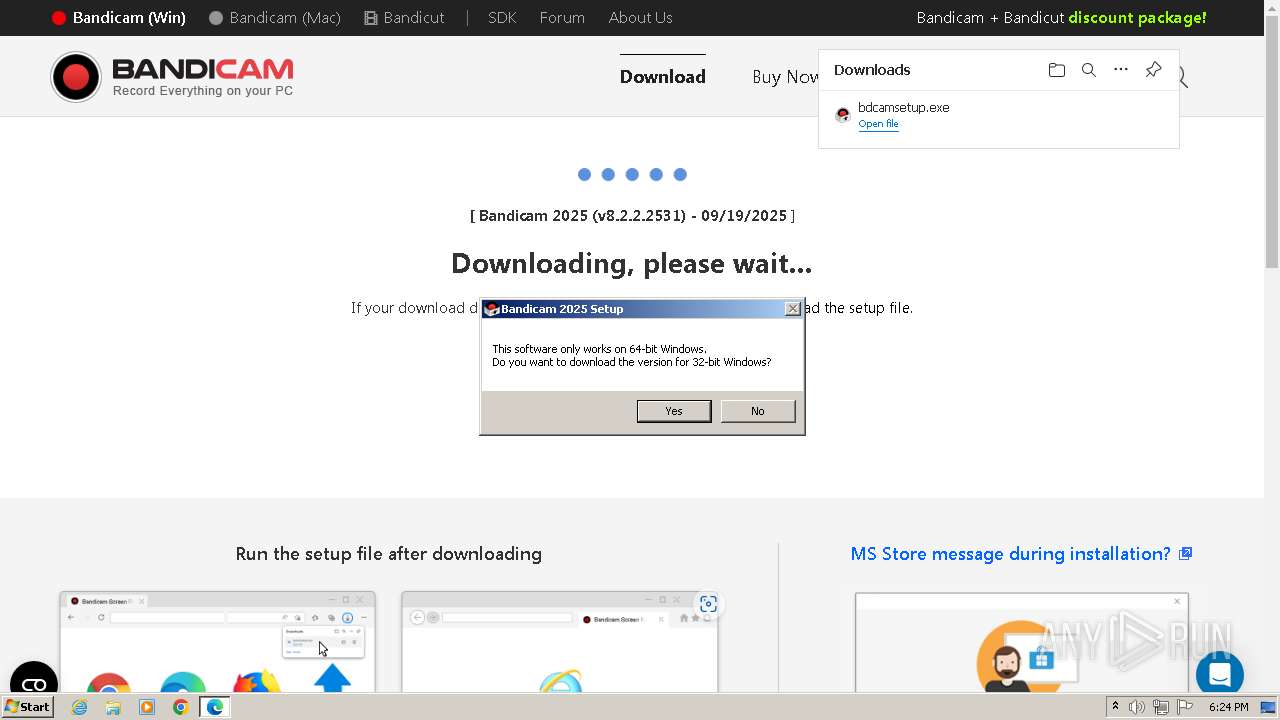Screen dimensions: 1280x720
Task: Open the Buy Now tab
Action: [786, 77]
